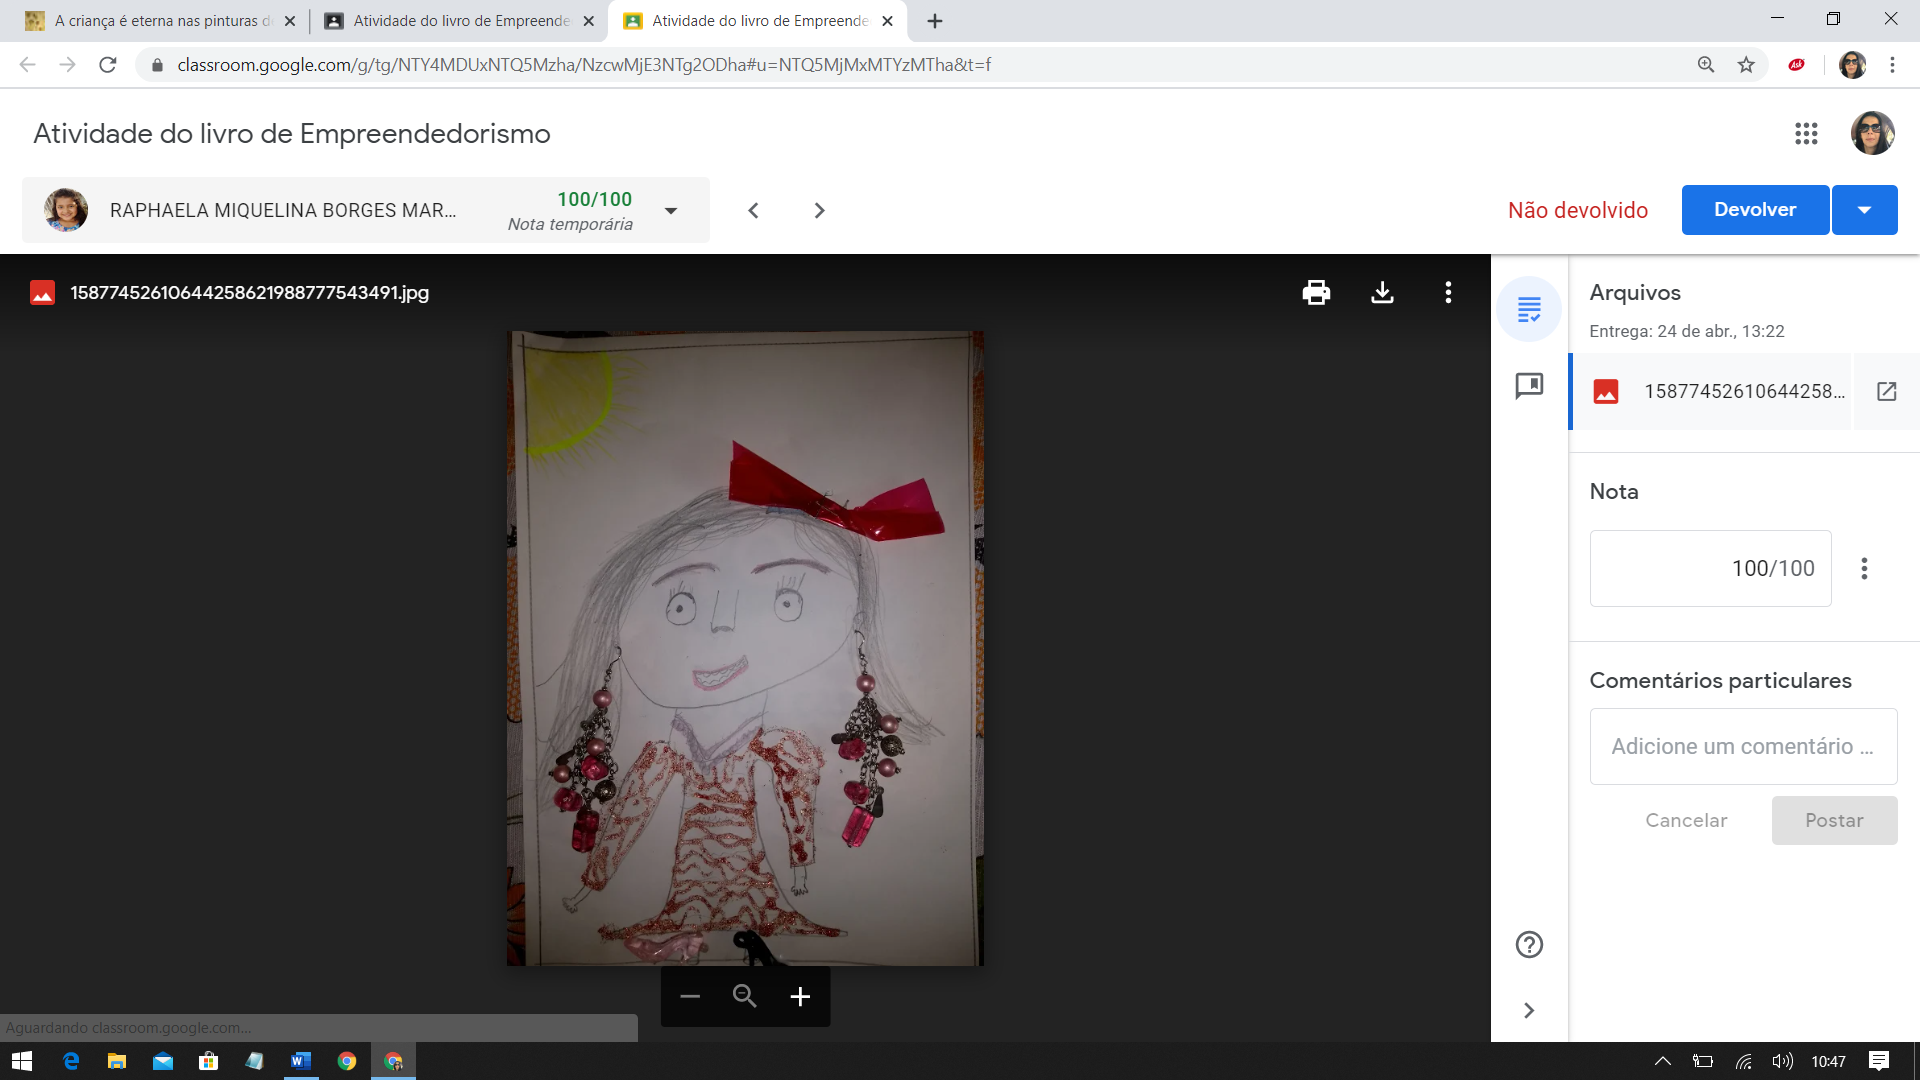
Task: Open grade options three-dot menu
Action: (1864, 568)
